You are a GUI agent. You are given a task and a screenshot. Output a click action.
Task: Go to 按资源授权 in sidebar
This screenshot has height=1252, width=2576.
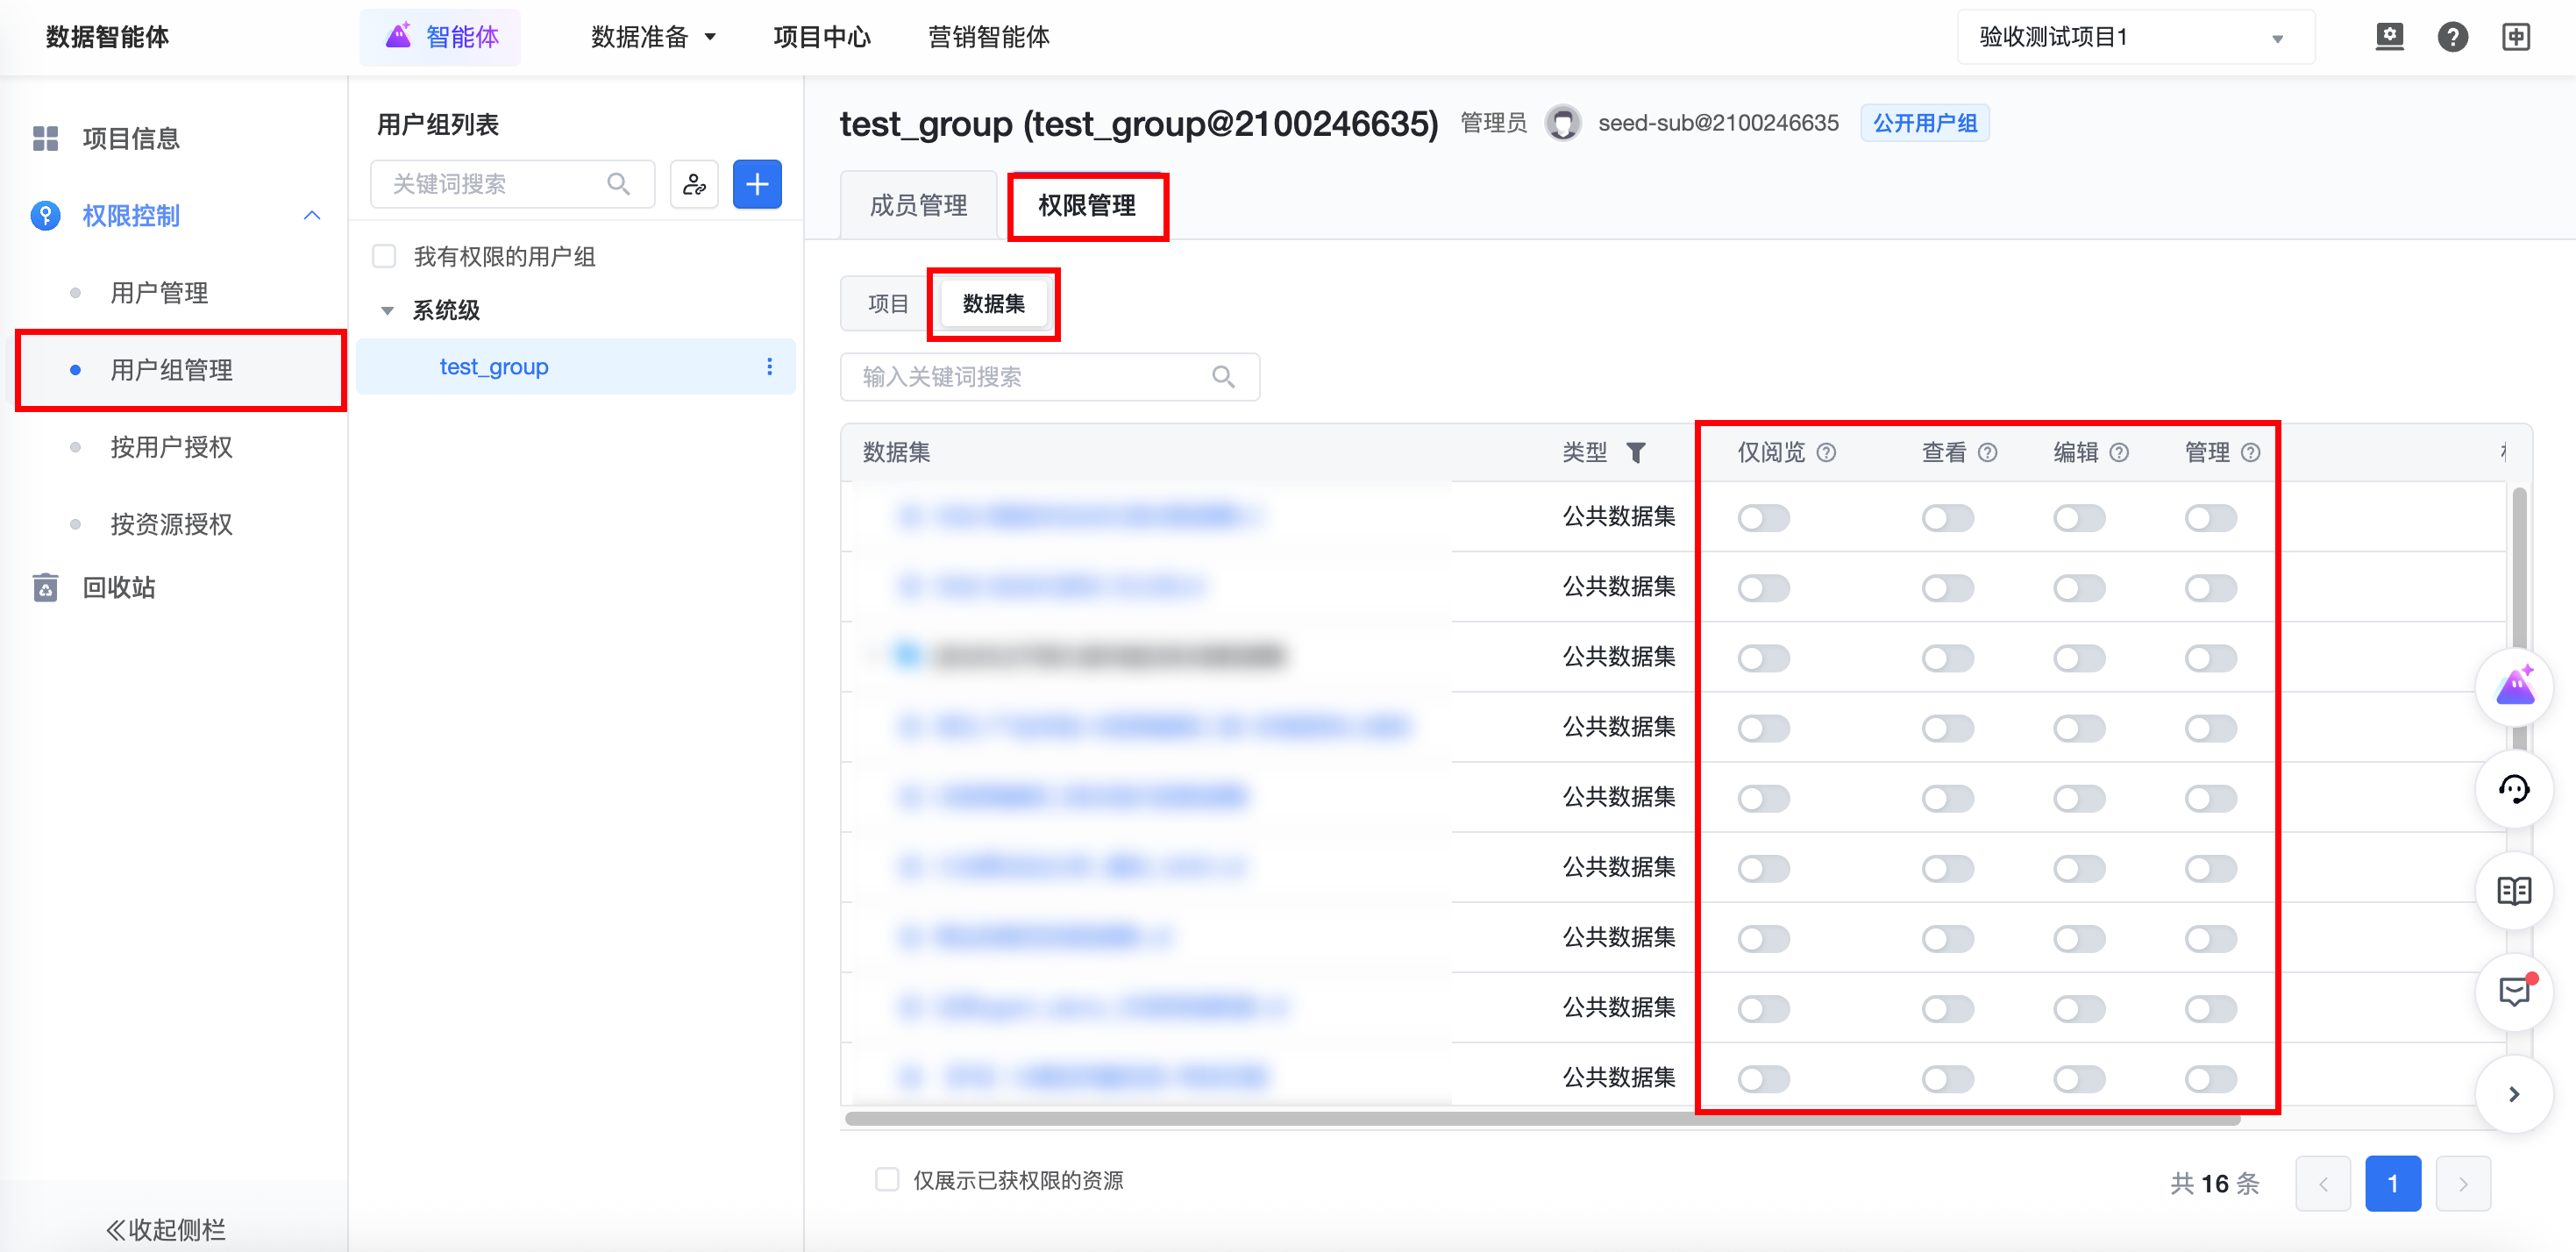[171, 524]
